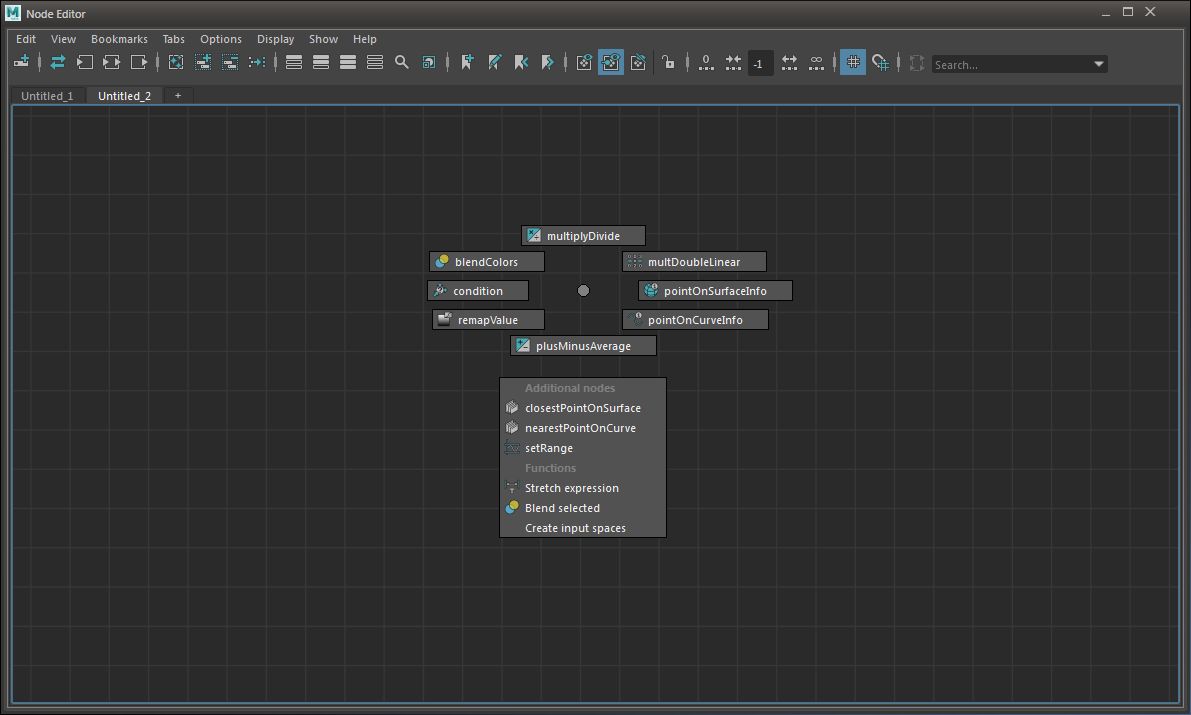Click the Create Node toolbar icon
Image resolution: width=1191 pixels, height=715 pixels.
click(22, 62)
